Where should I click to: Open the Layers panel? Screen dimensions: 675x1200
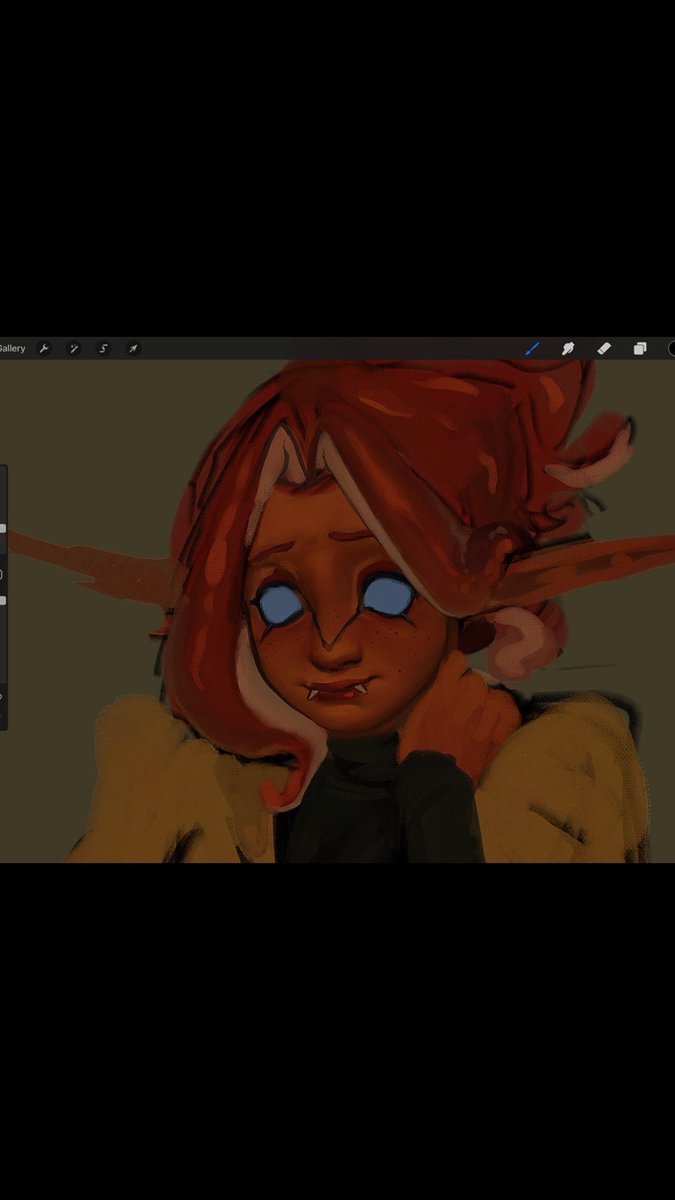tap(640, 349)
